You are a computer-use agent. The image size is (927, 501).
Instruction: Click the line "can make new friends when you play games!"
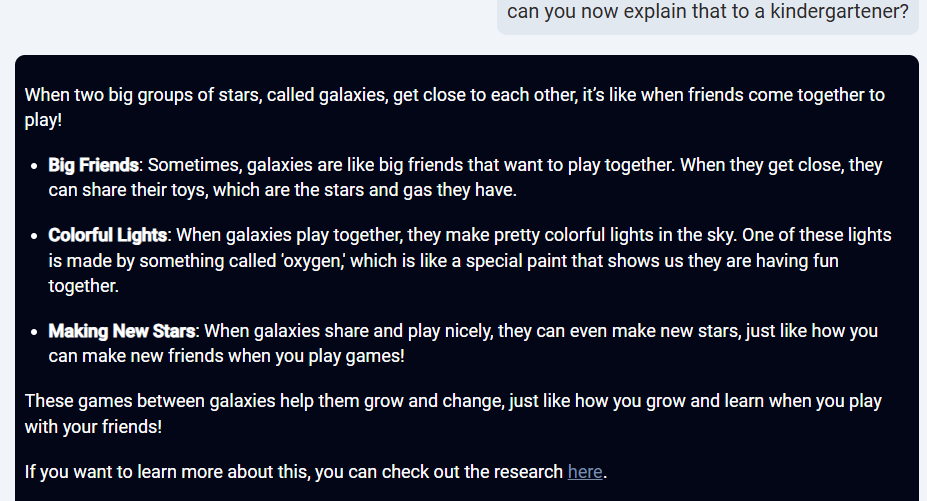pyautogui.click(x=226, y=357)
